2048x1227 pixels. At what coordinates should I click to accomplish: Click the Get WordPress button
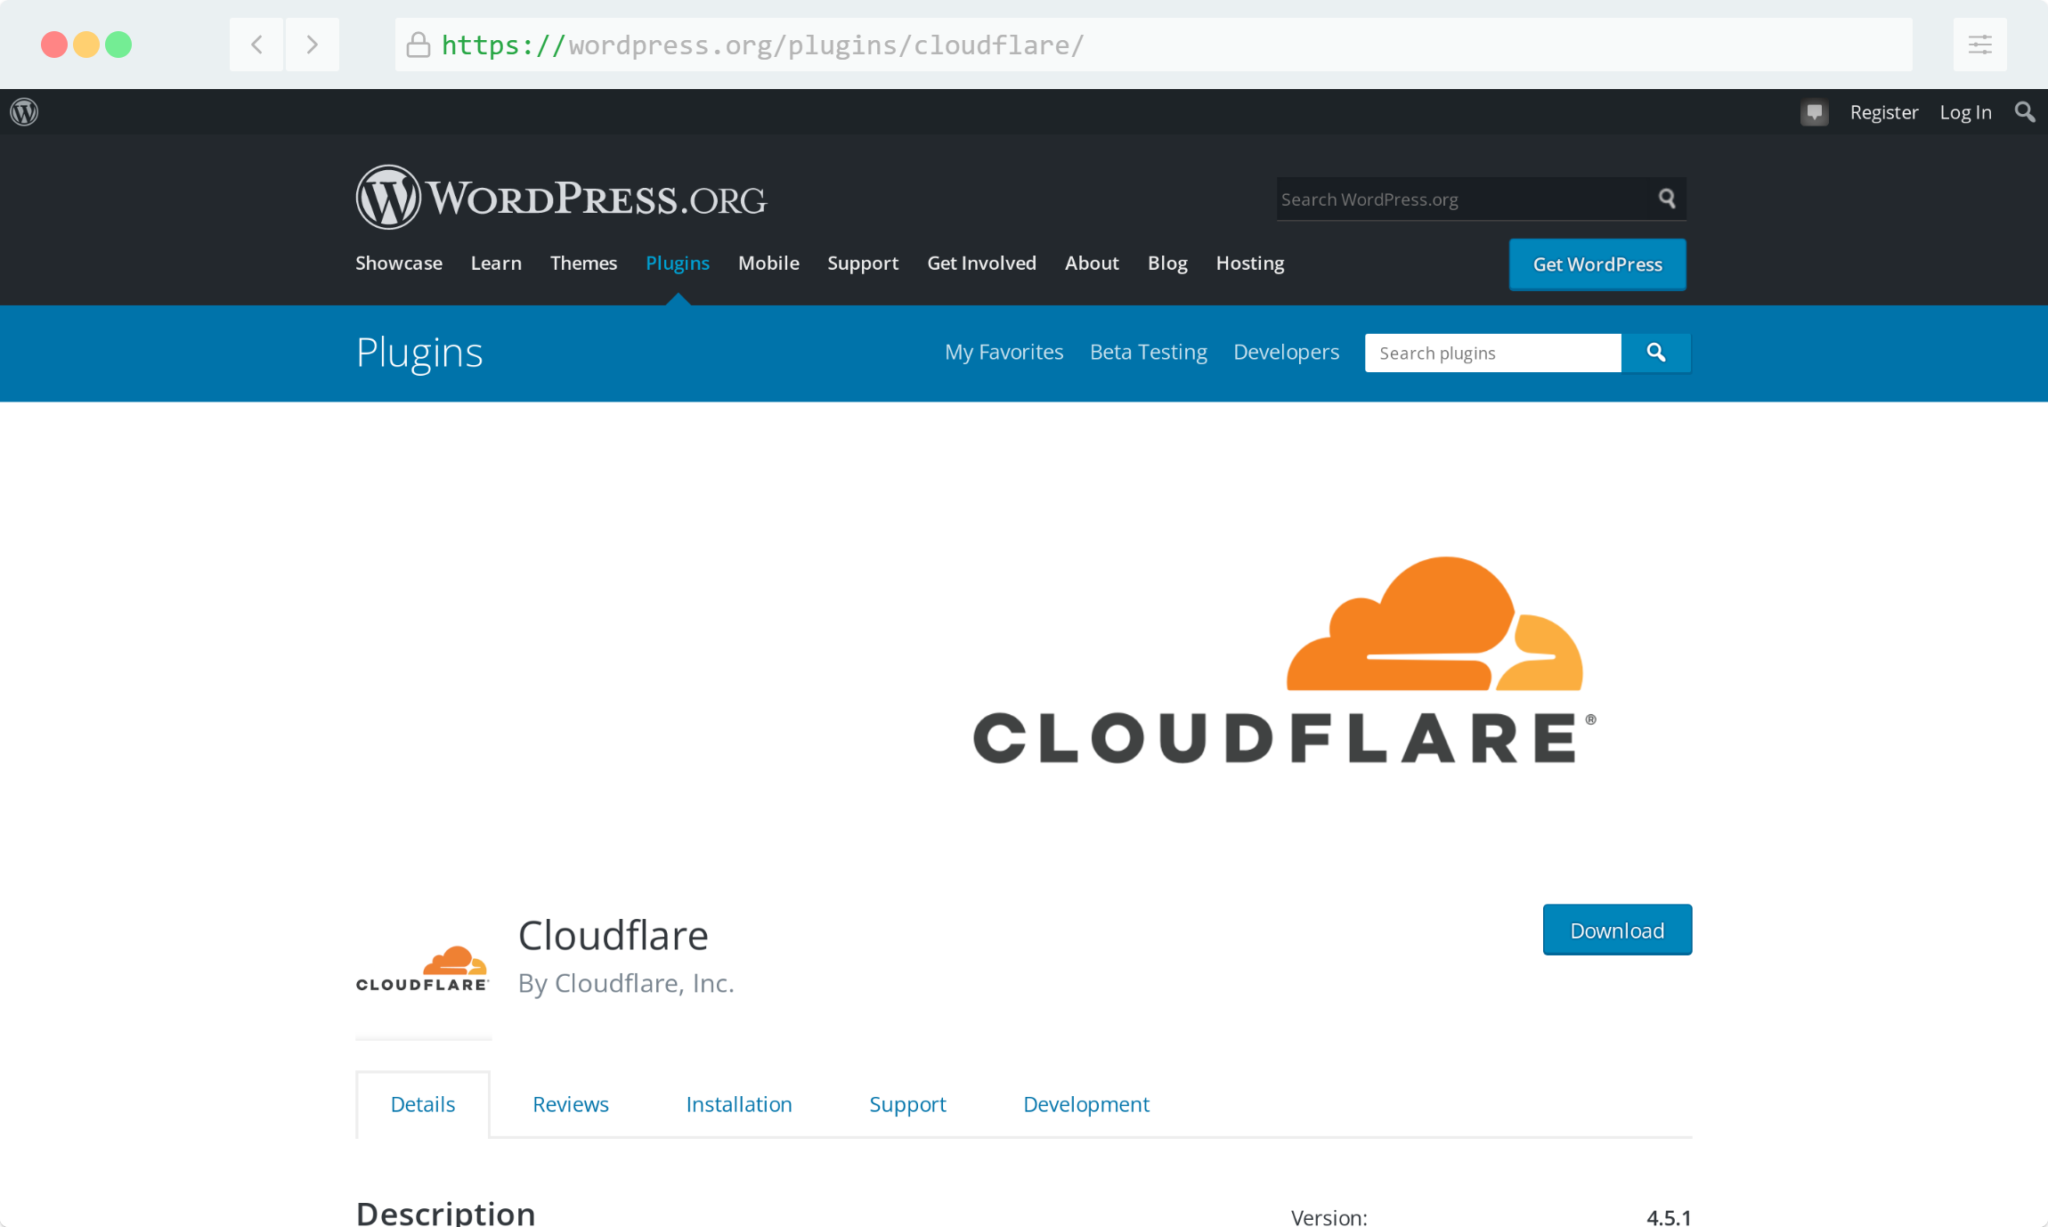tap(1597, 264)
